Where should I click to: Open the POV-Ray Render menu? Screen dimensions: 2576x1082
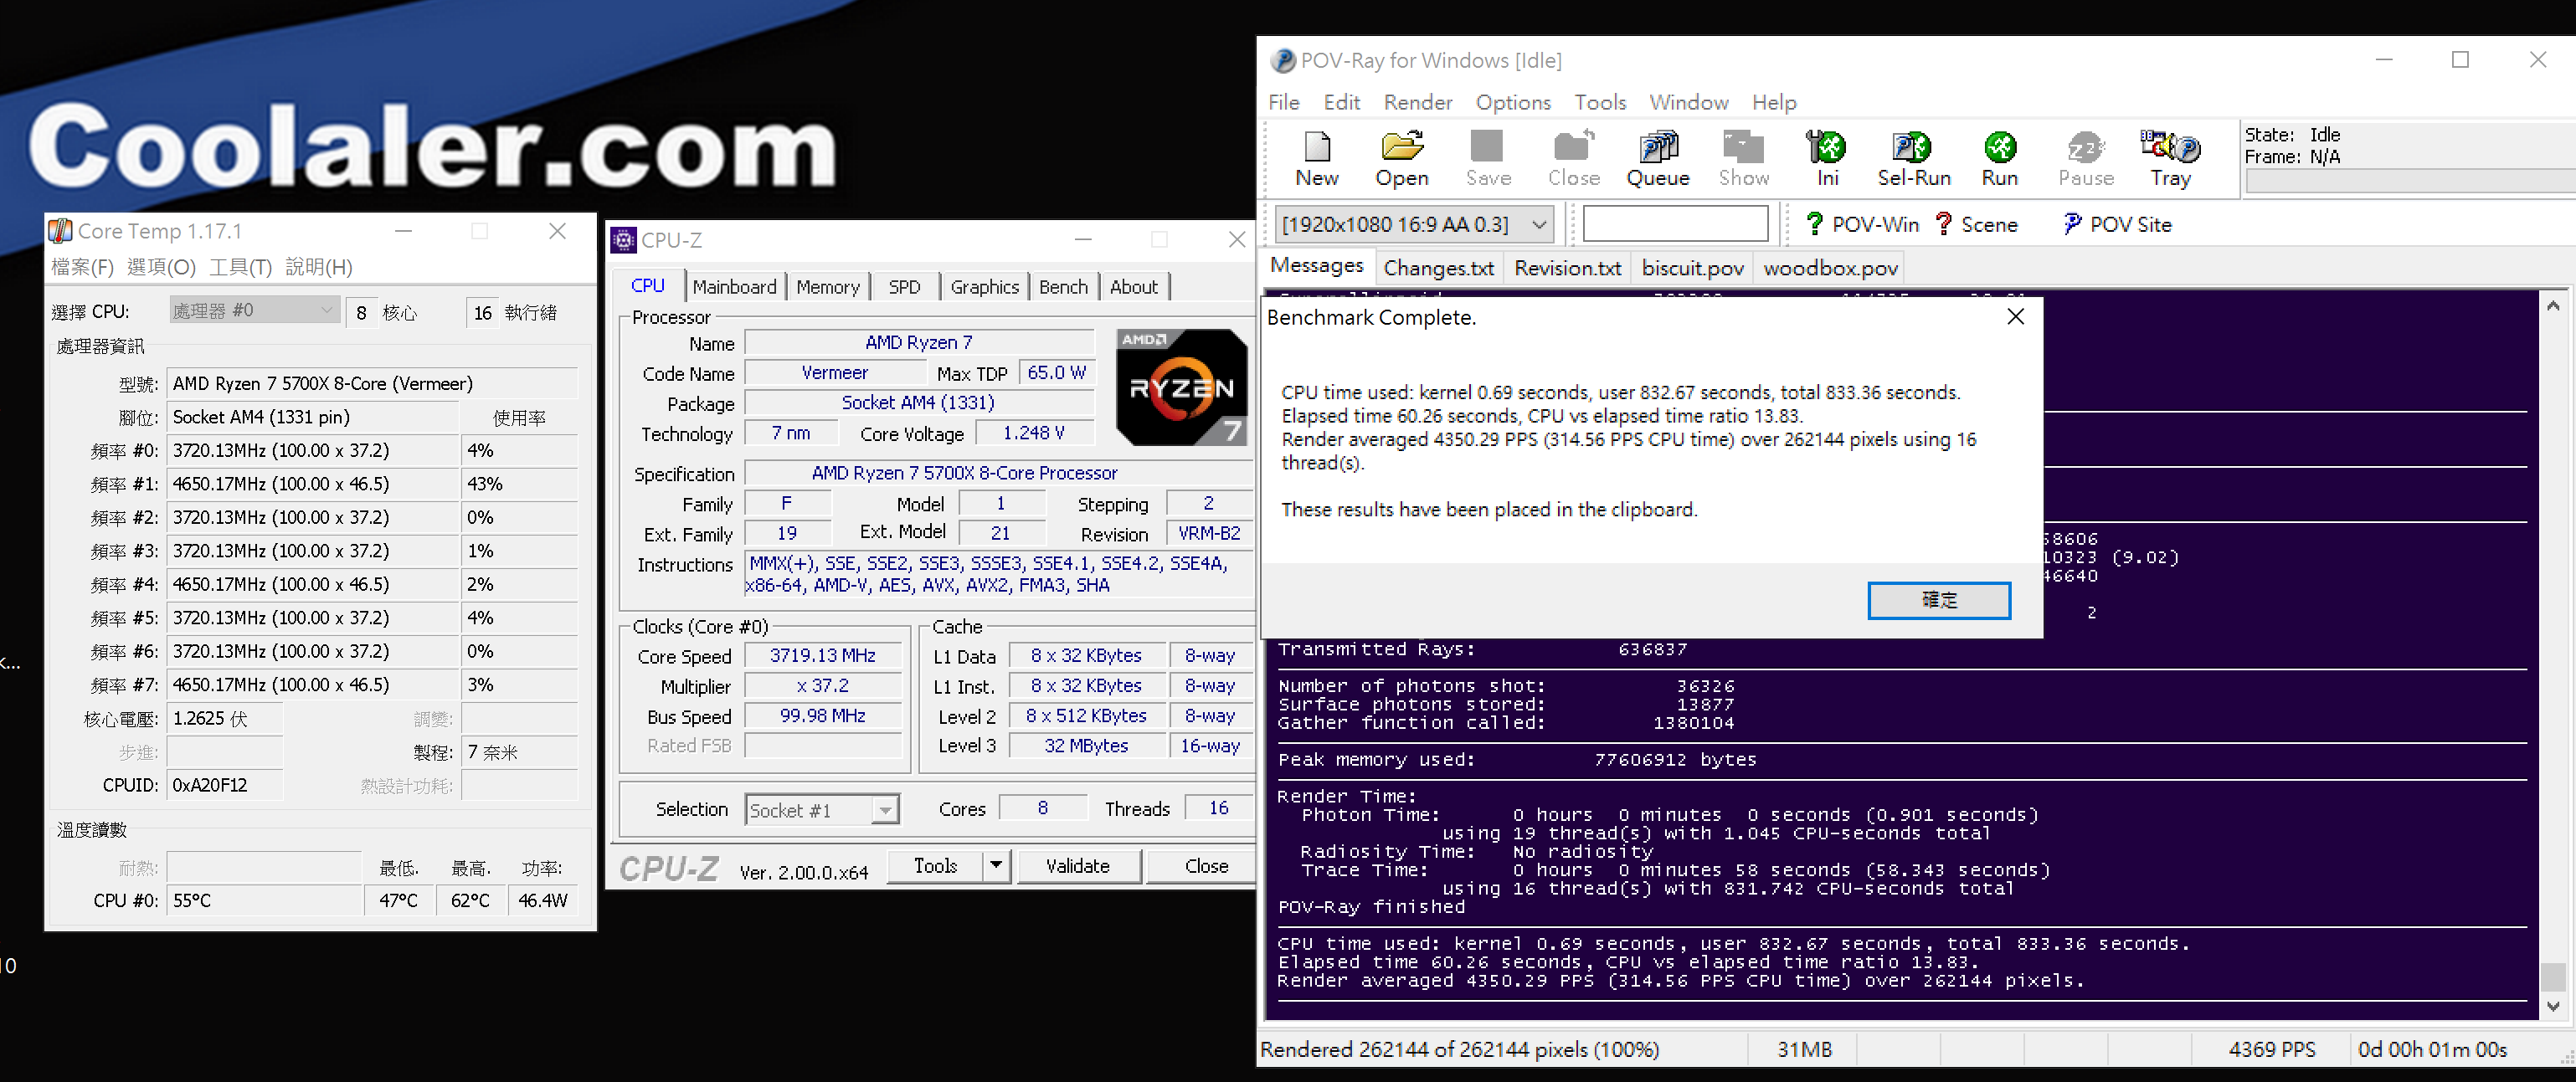(1417, 103)
